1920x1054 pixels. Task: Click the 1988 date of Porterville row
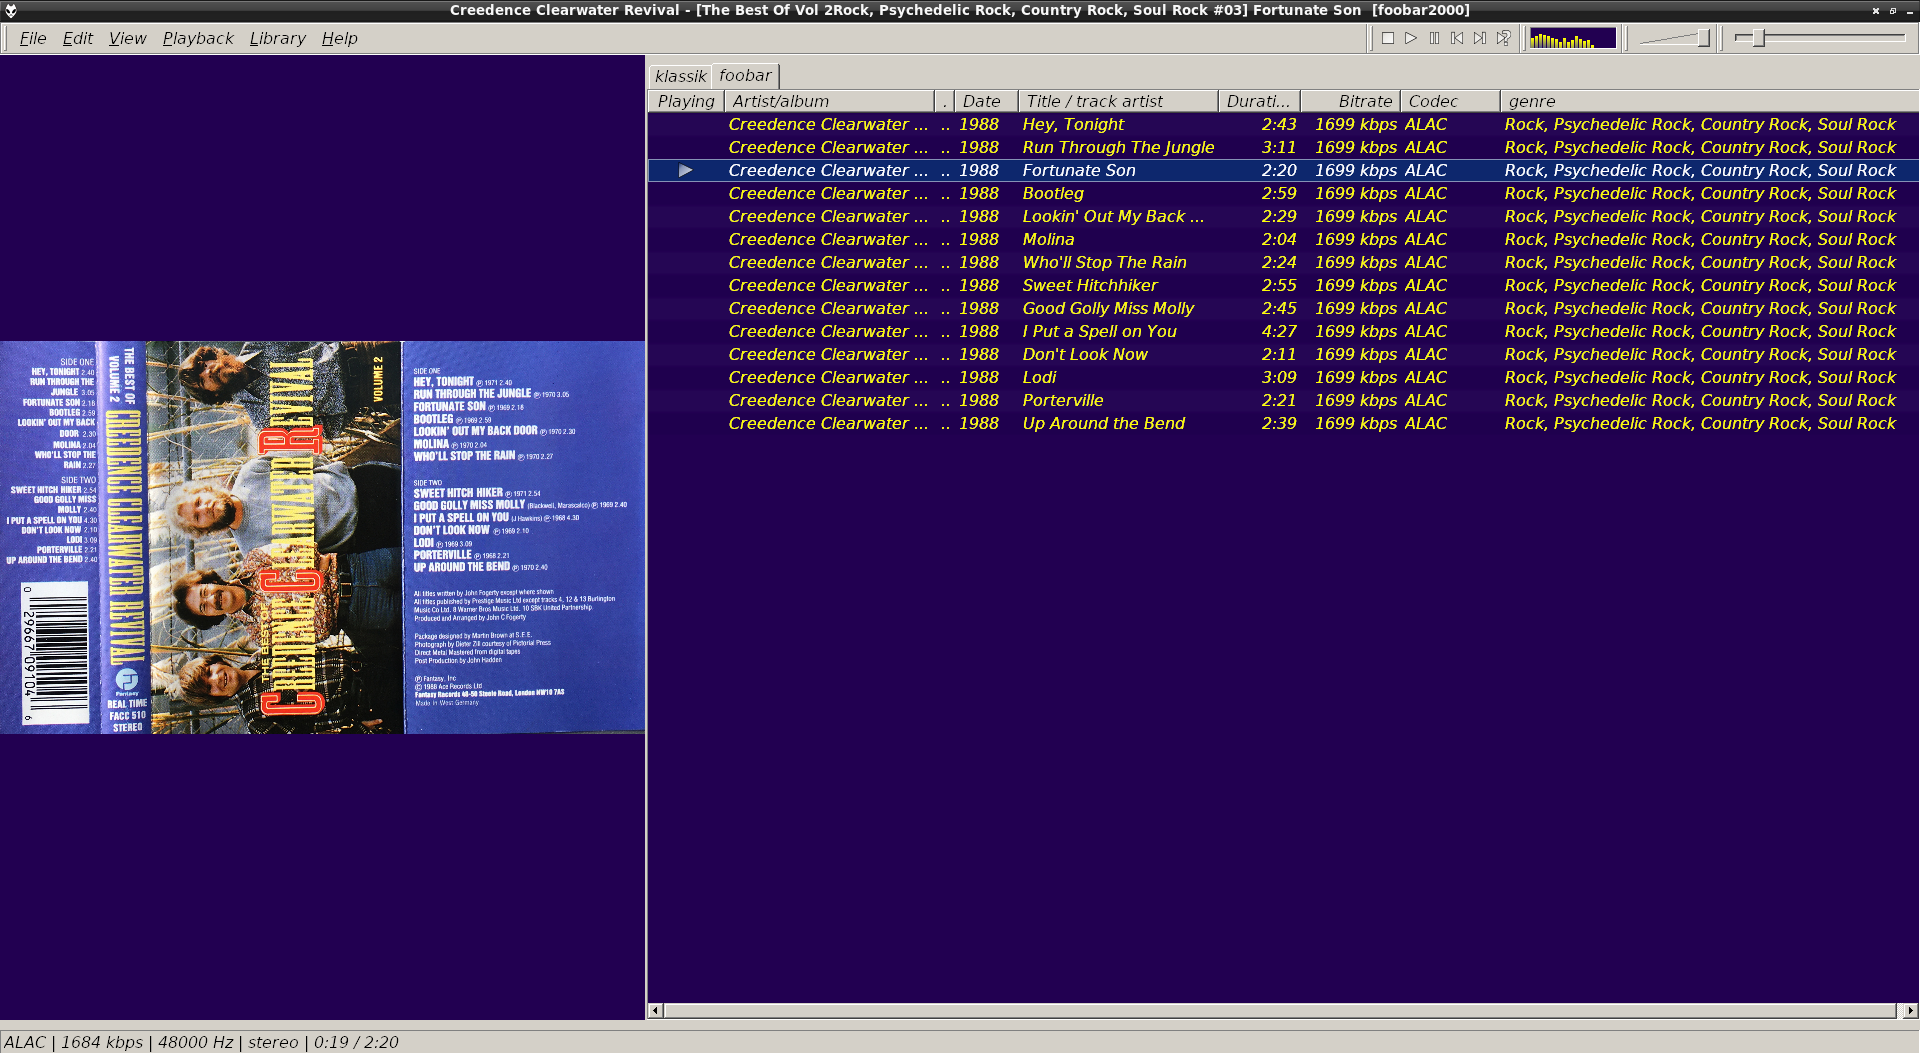[979, 400]
